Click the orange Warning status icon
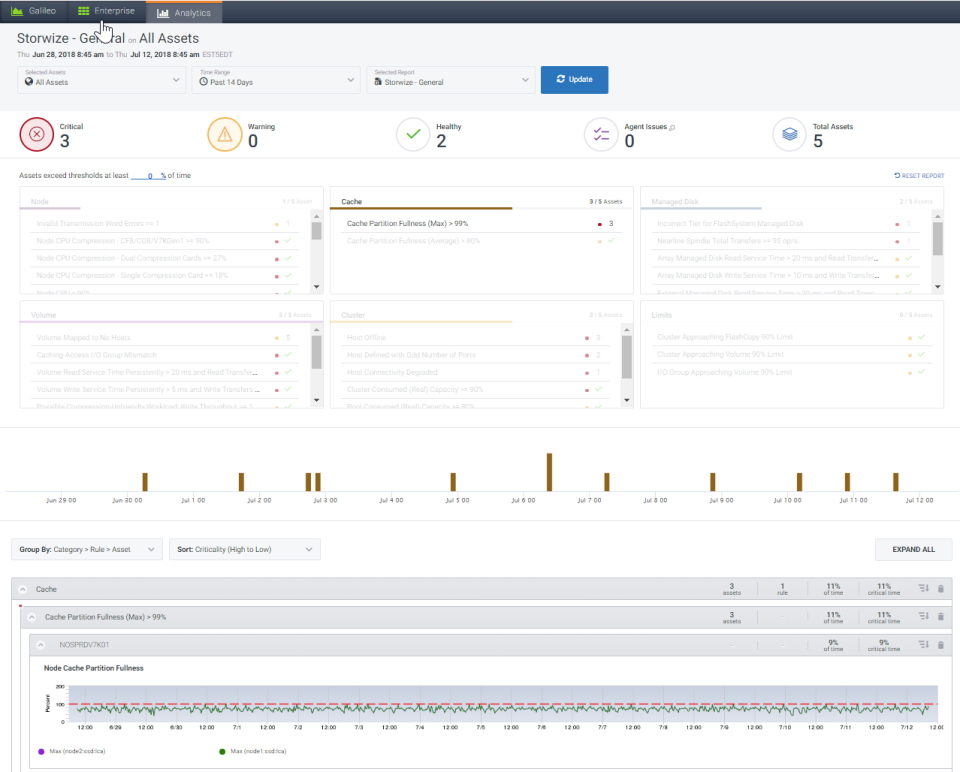The width and height of the screenshot is (960, 772). coord(225,135)
